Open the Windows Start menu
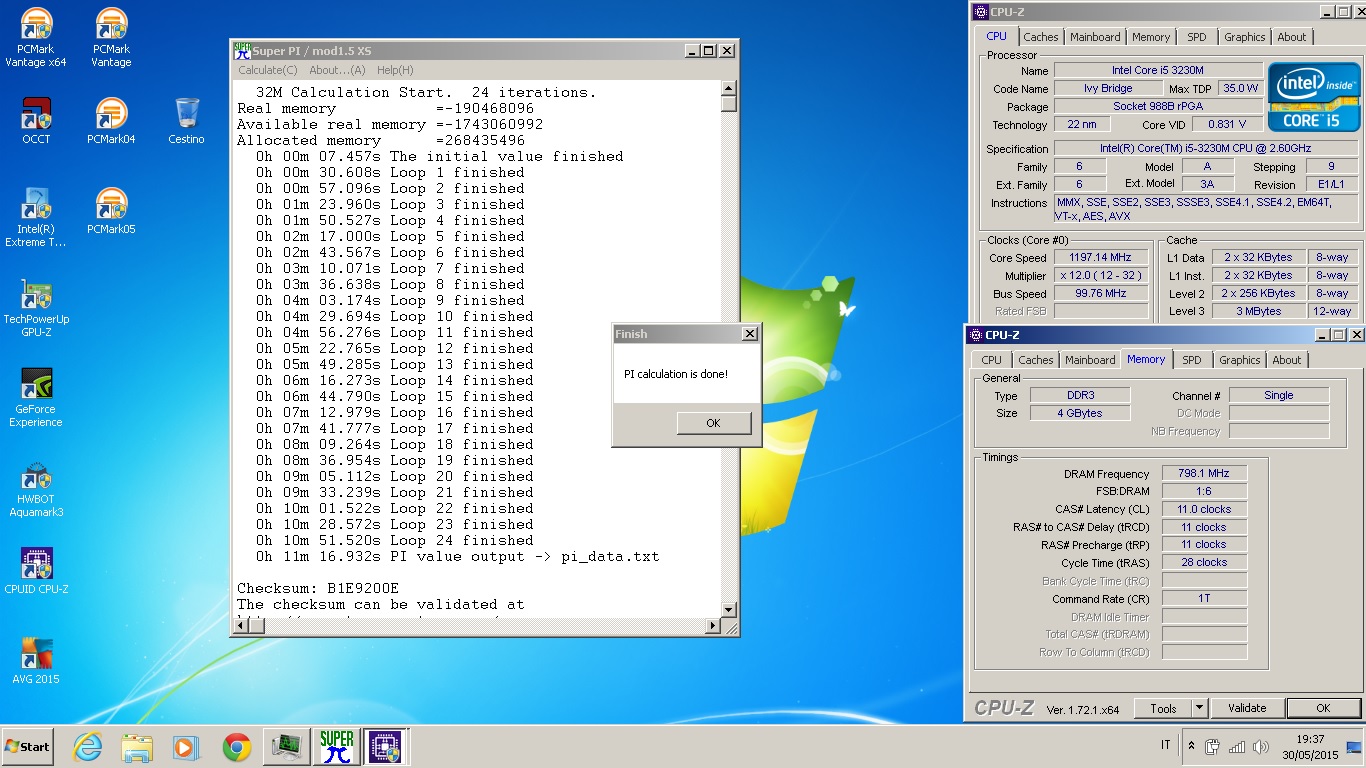The image size is (1366, 768). (27, 746)
